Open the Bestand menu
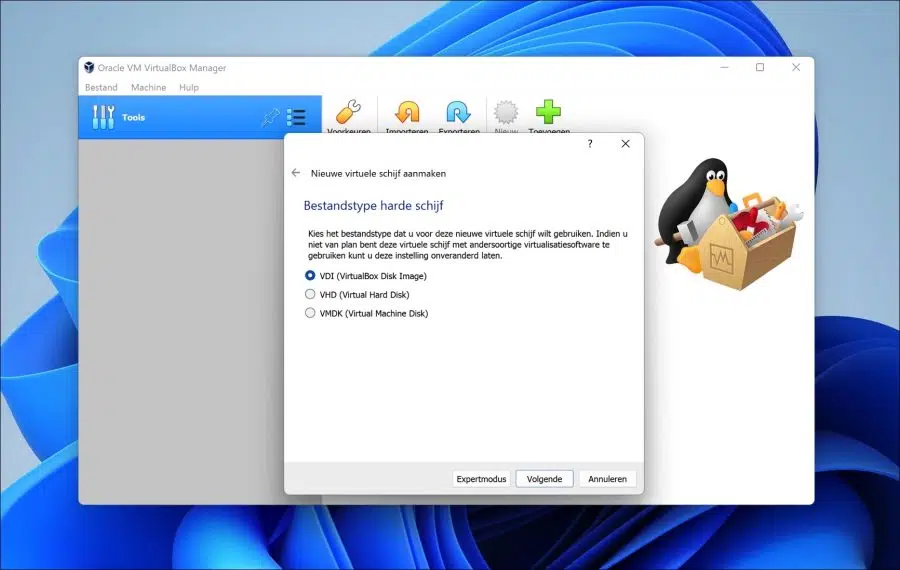900x570 pixels. click(x=101, y=87)
